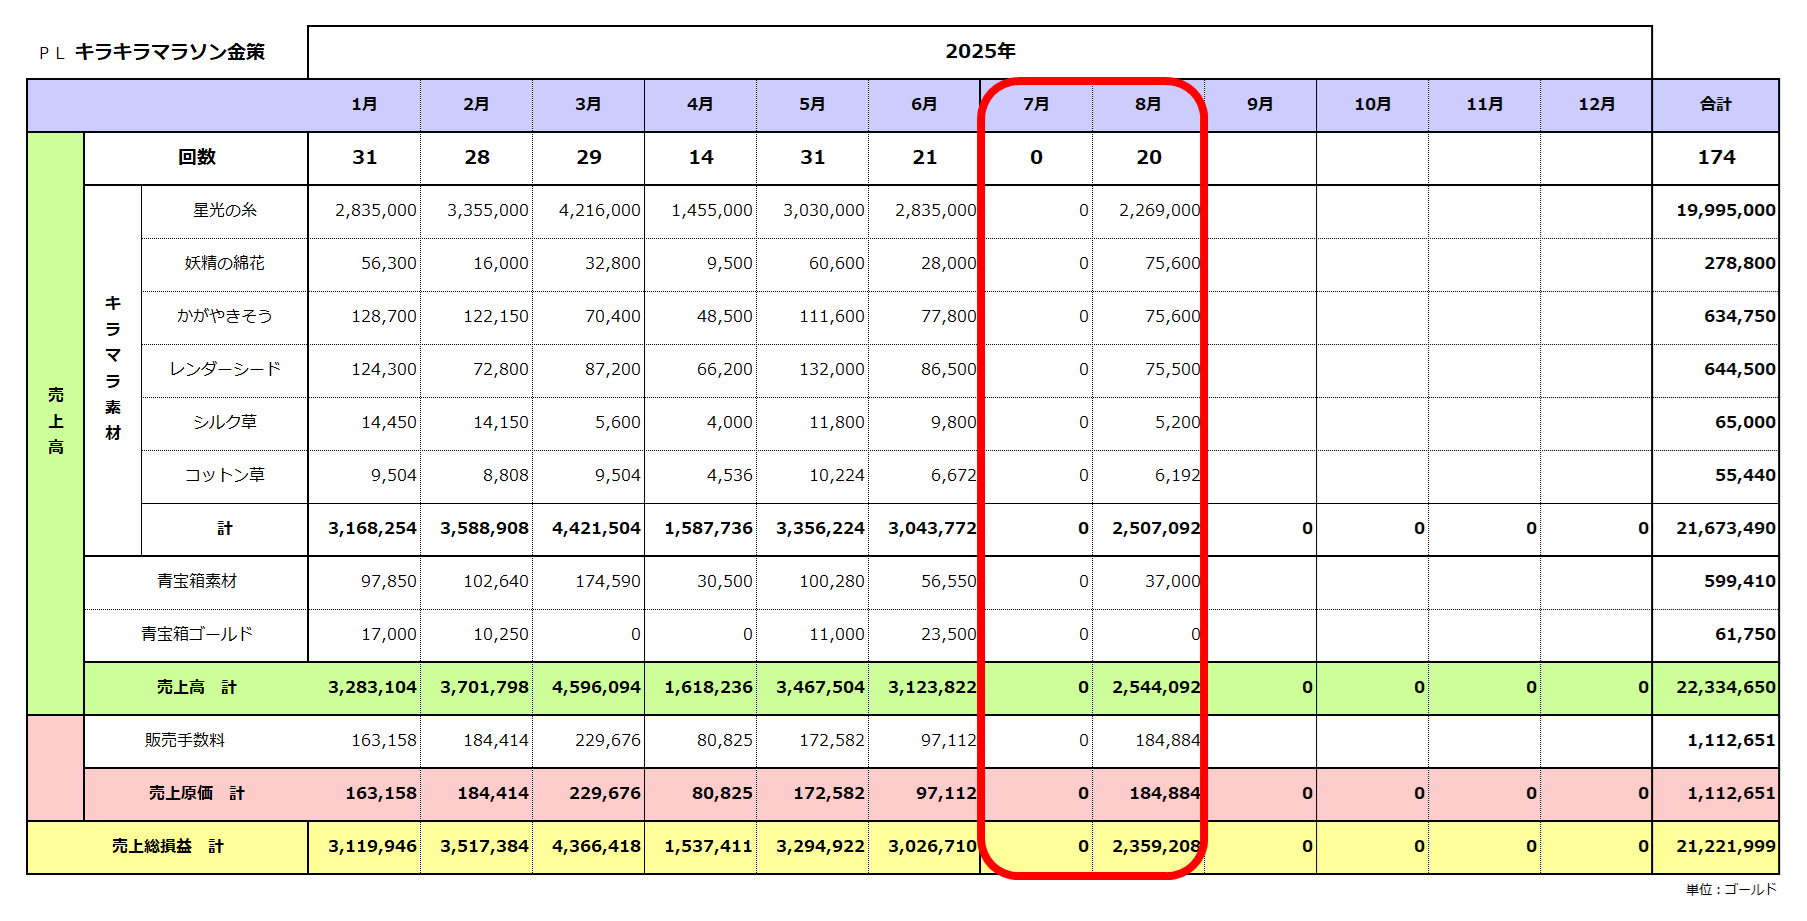Click the 回数 total cell showing 174
This screenshot has width=1807, height=921.
pos(1715,158)
